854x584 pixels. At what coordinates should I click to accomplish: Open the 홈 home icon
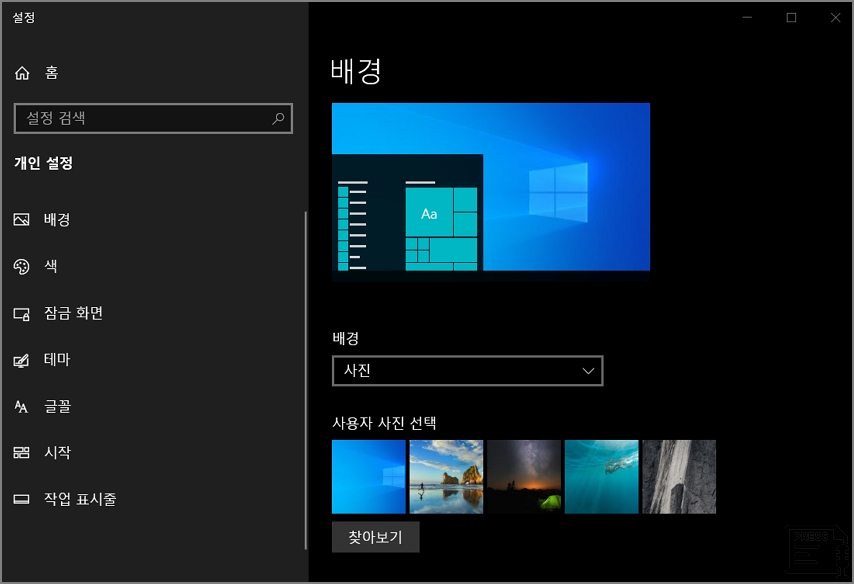pyautogui.click(x=22, y=72)
